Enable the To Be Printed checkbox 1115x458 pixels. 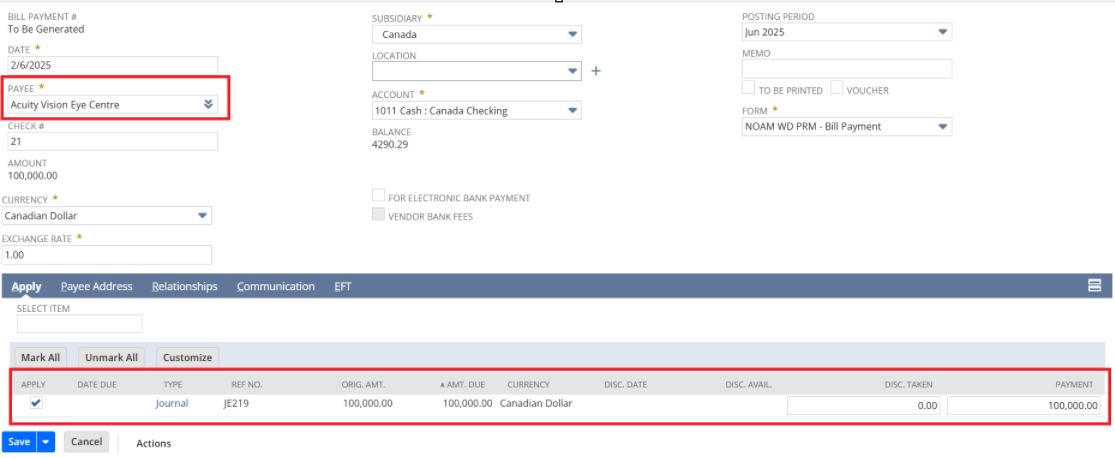[x=748, y=87]
